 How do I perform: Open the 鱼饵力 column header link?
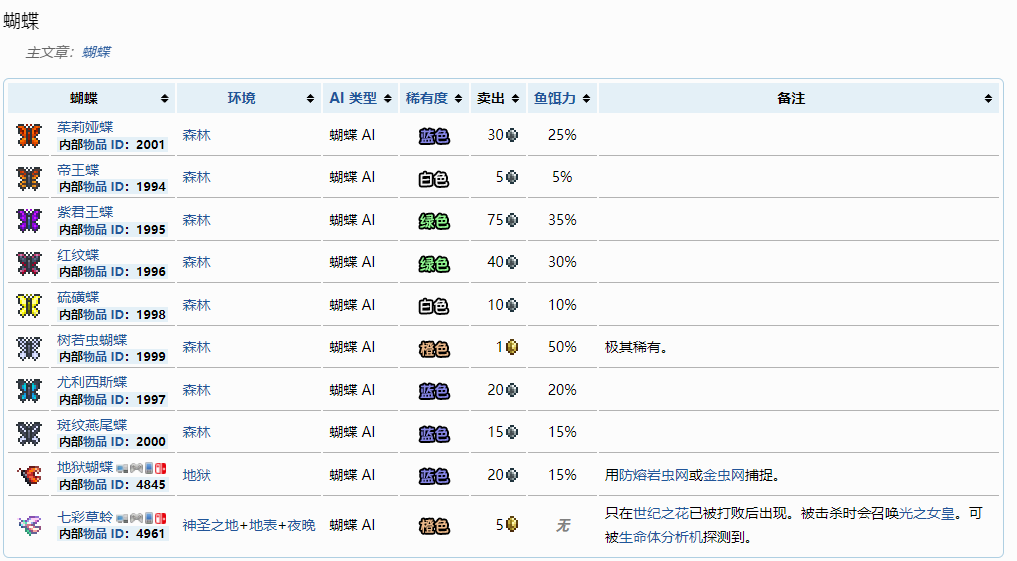[555, 98]
